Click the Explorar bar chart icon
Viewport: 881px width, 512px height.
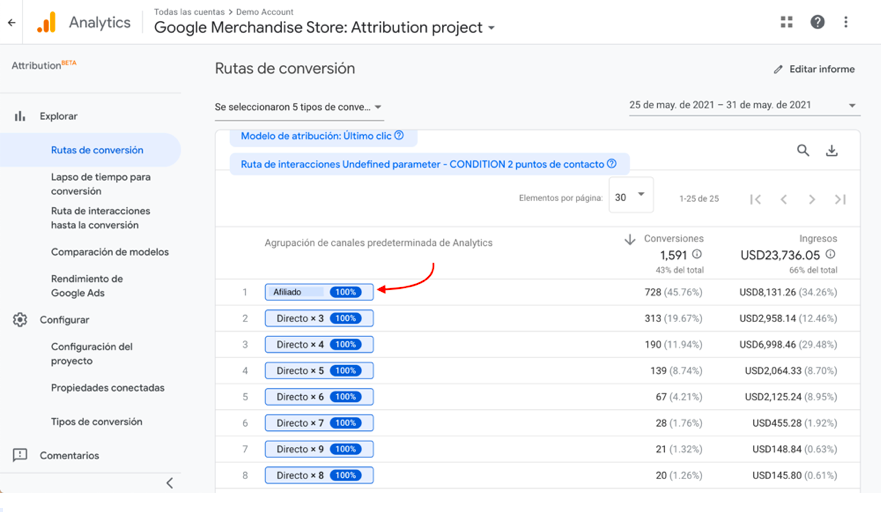tap(20, 116)
